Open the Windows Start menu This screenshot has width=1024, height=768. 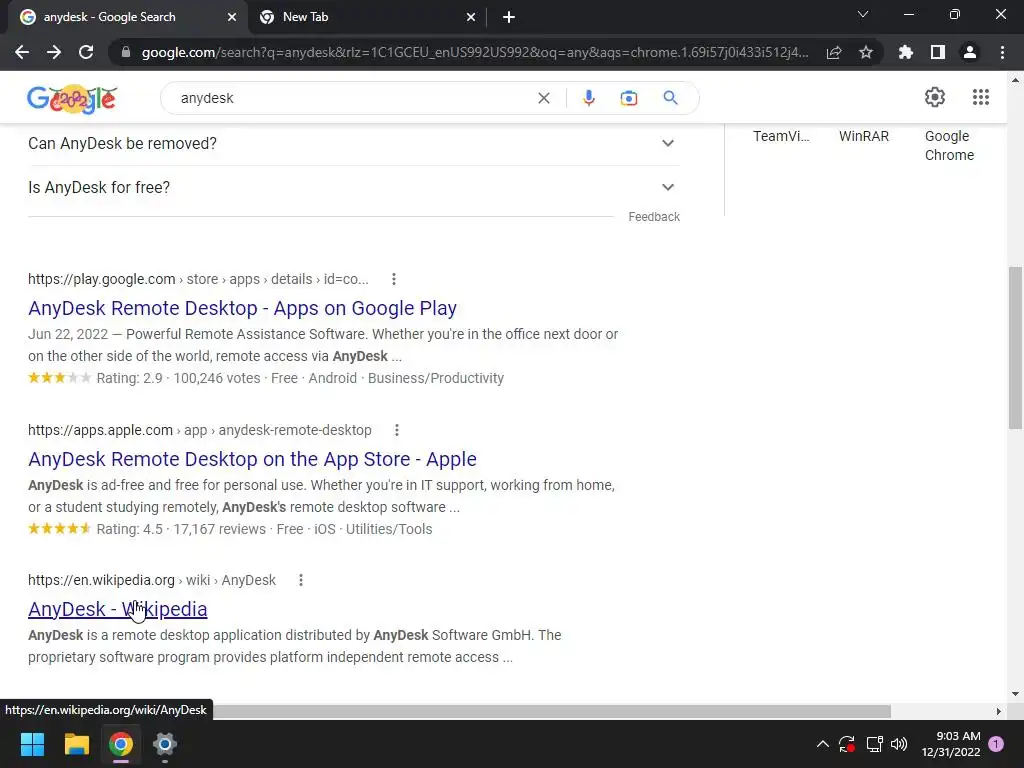pyautogui.click(x=32, y=744)
